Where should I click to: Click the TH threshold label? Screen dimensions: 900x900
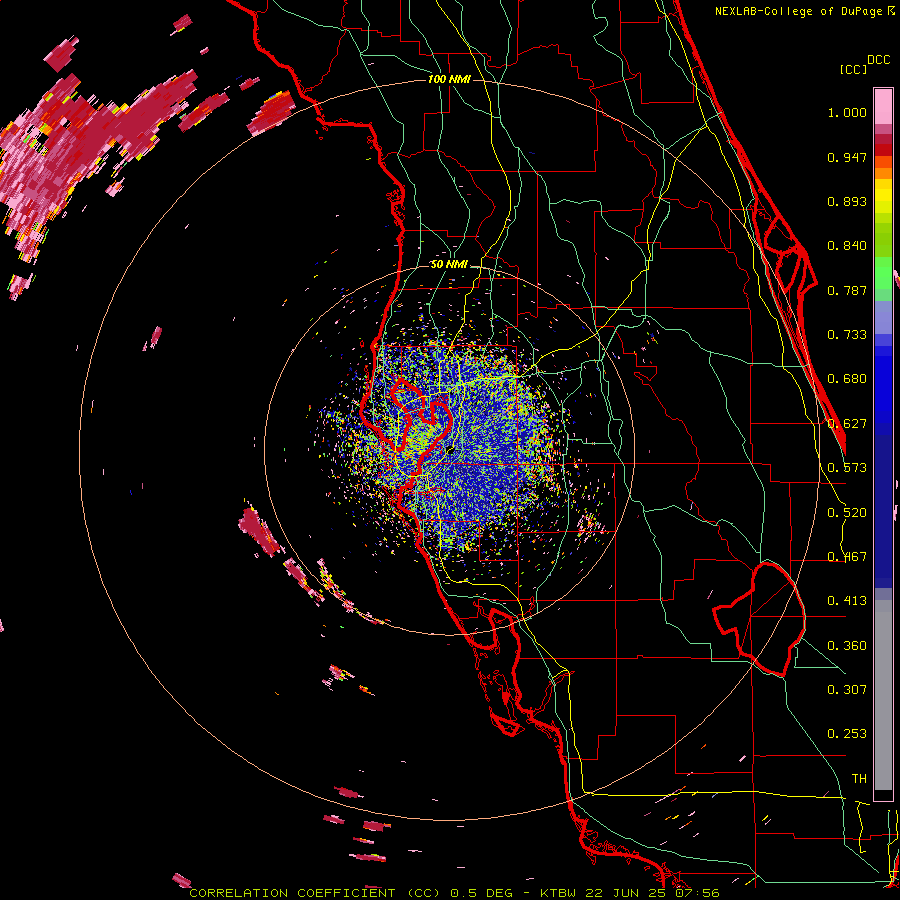859,779
